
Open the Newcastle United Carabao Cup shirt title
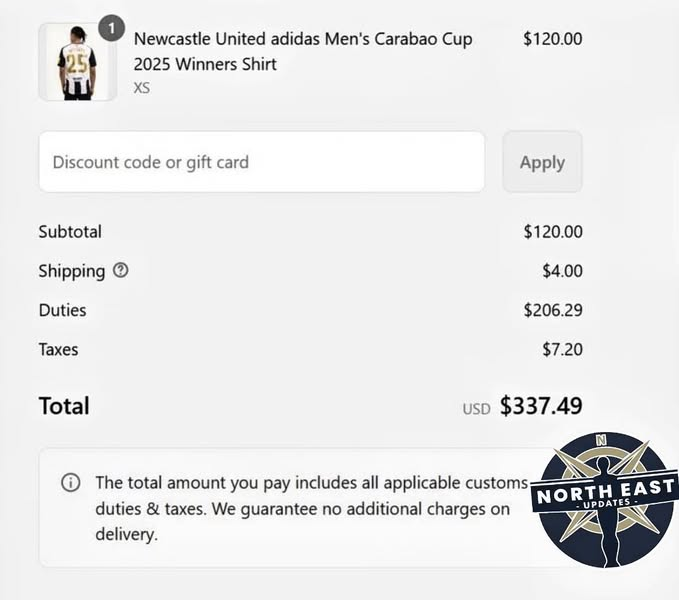tap(303, 51)
